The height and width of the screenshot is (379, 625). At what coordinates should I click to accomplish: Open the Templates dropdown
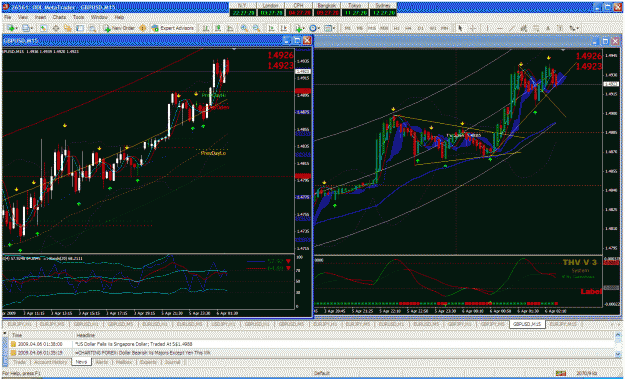pos(329,28)
